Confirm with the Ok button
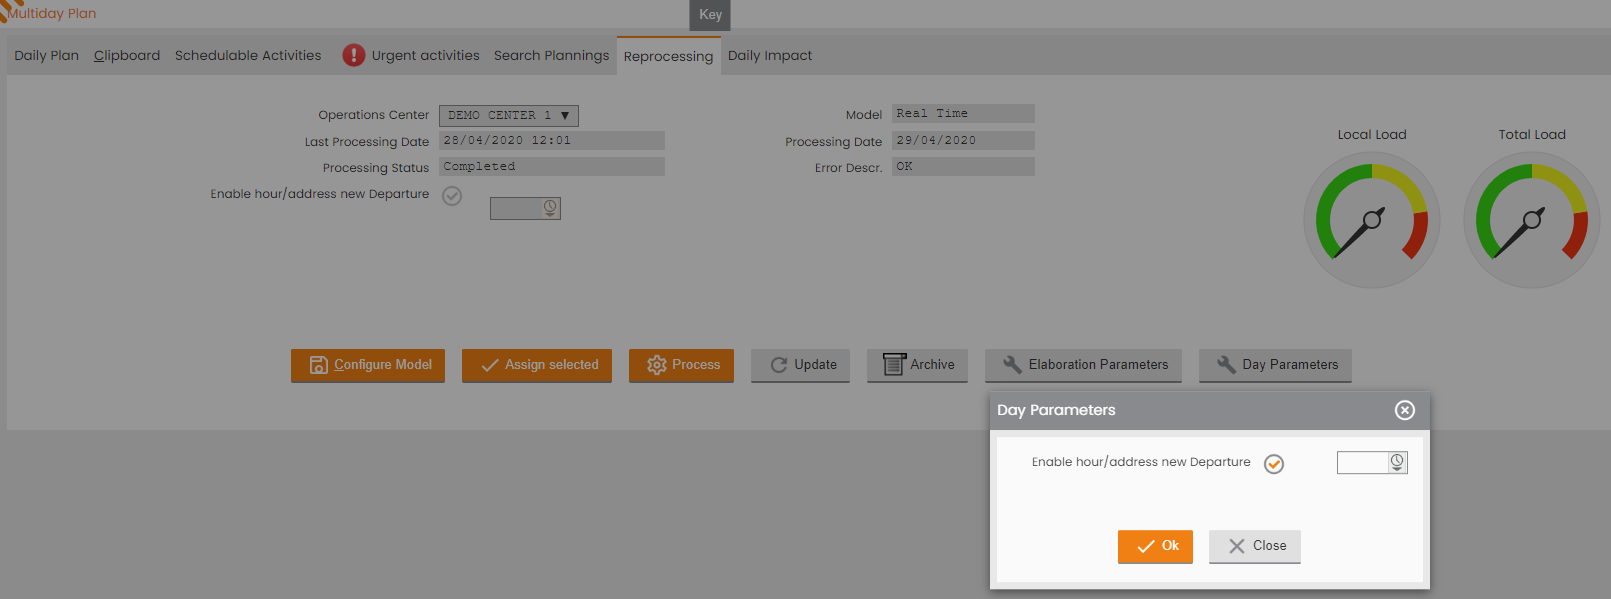Viewport: 1611px width, 599px height. (1155, 546)
